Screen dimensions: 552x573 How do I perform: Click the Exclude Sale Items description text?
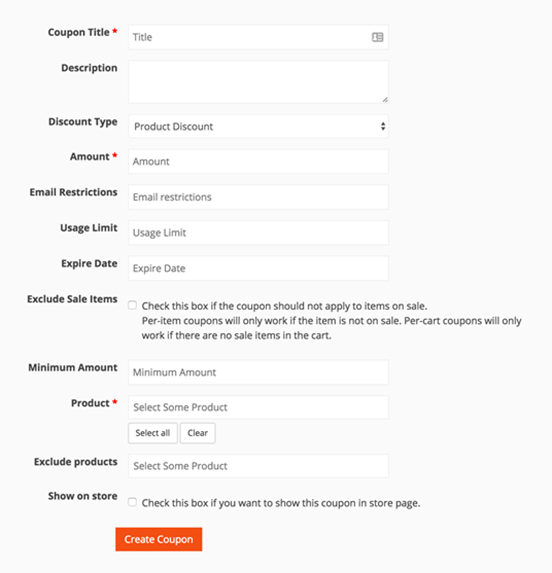(x=331, y=320)
